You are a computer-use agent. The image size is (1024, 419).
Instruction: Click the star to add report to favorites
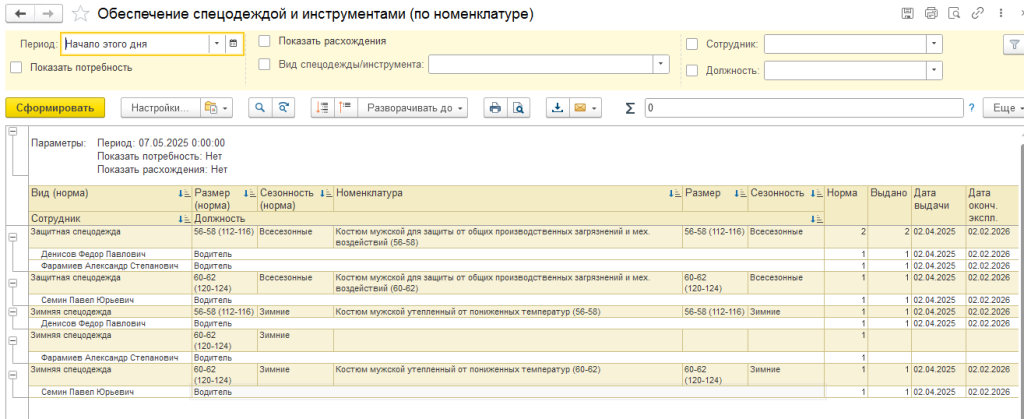click(79, 14)
